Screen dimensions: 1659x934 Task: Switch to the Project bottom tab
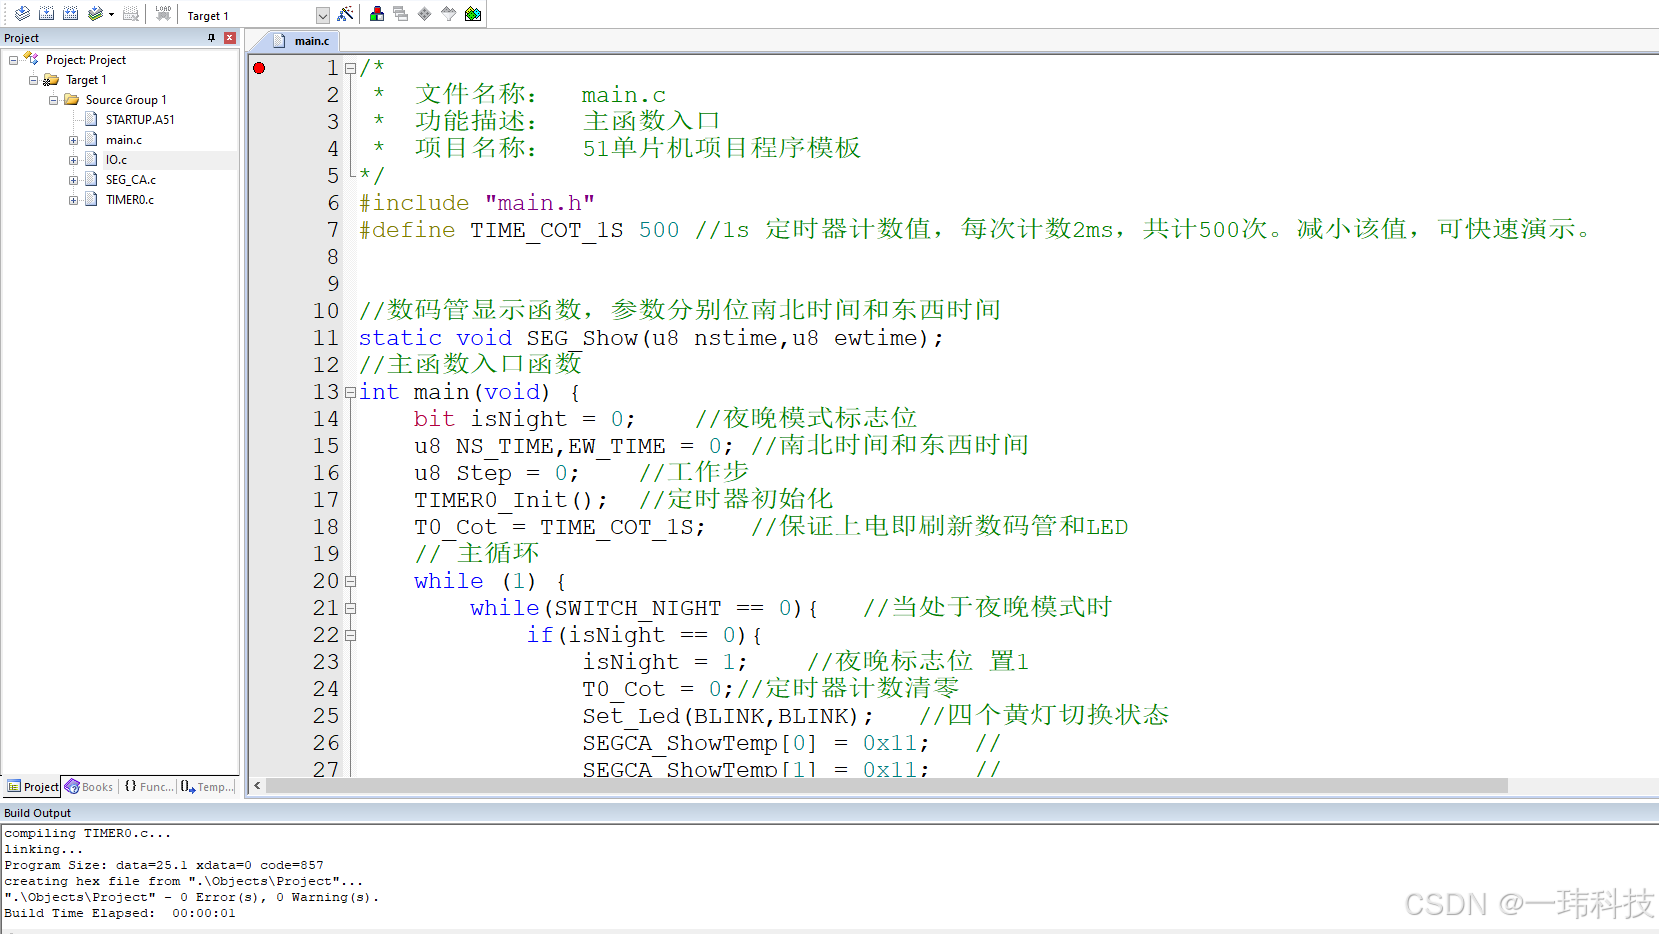pos(32,787)
